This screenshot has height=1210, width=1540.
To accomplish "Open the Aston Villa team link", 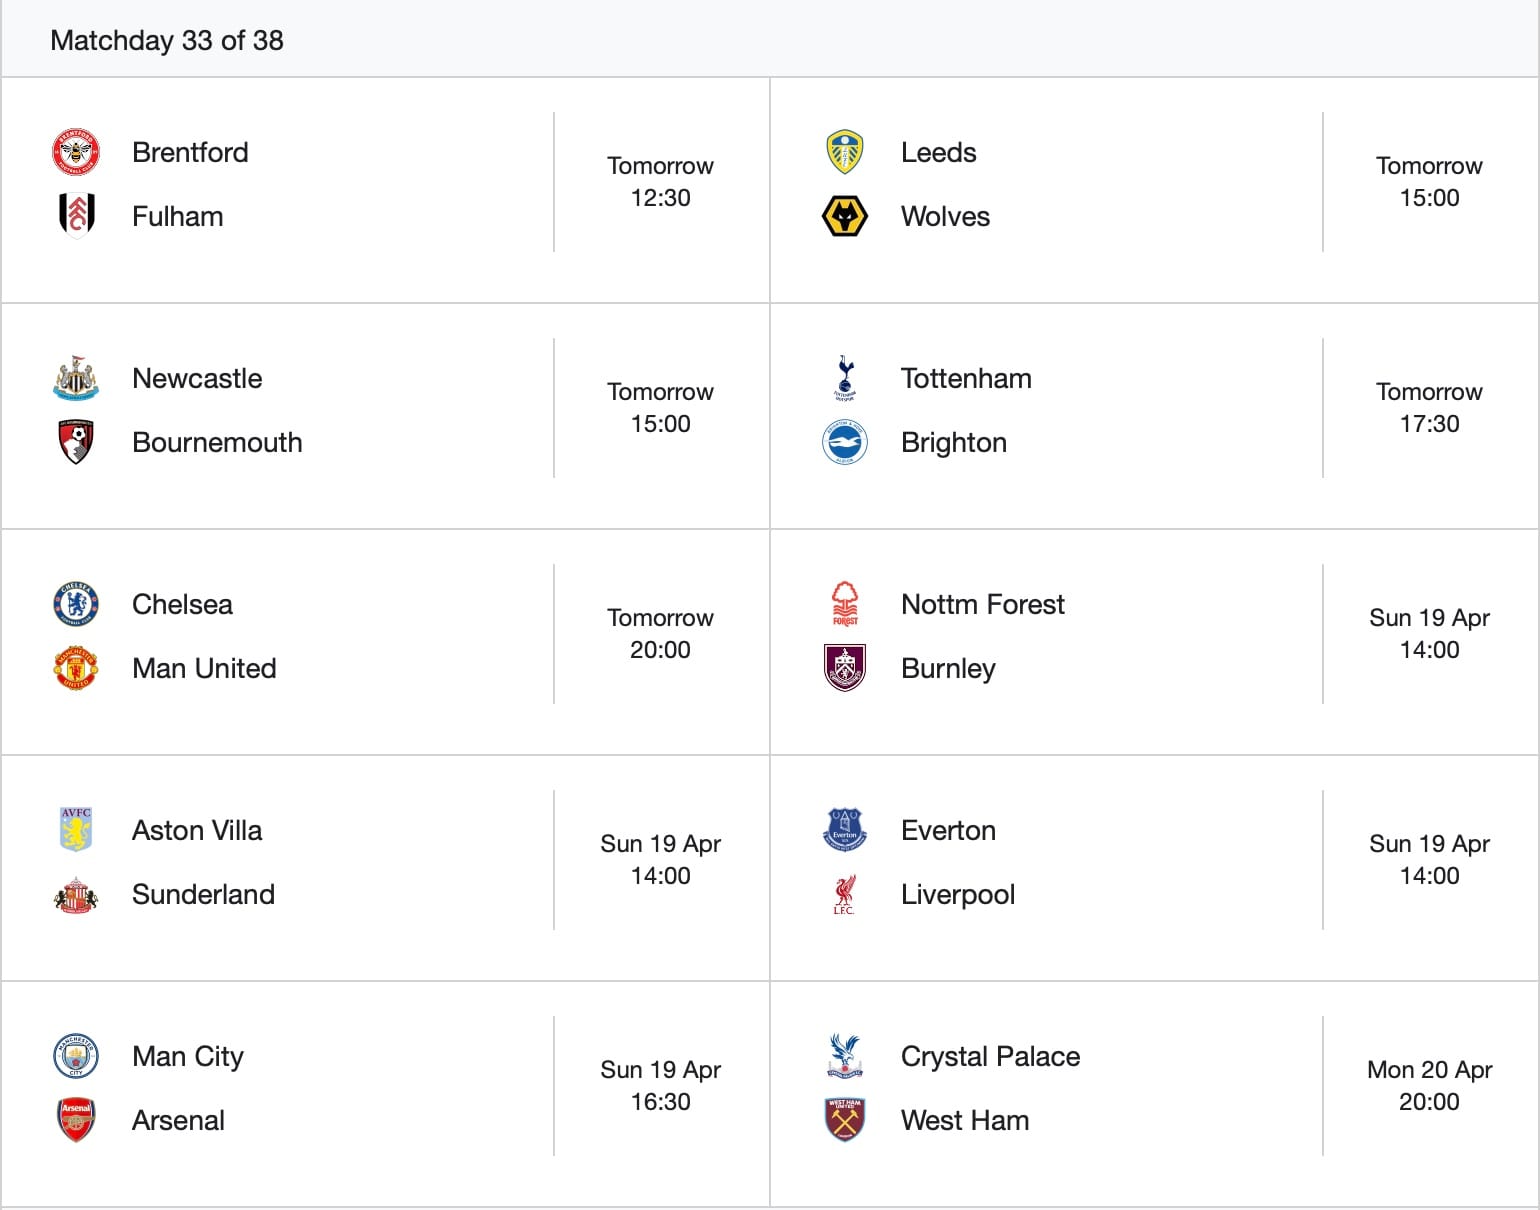I will pyautogui.click(x=197, y=830).
